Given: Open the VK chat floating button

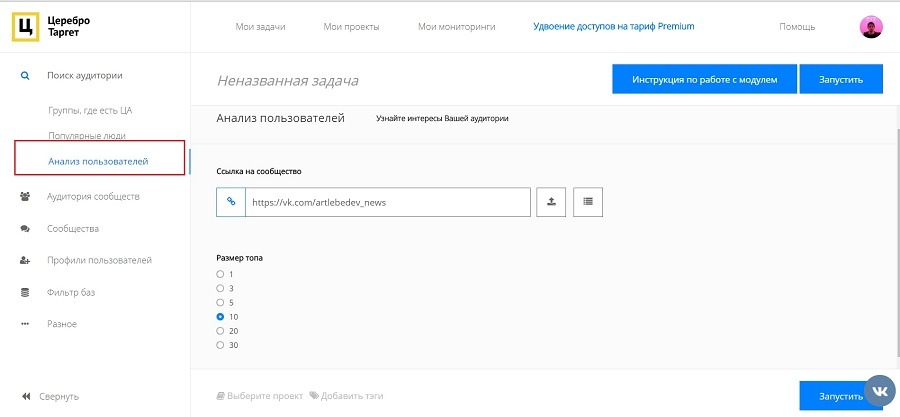Looking at the screenshot, I should coord(879,391).
